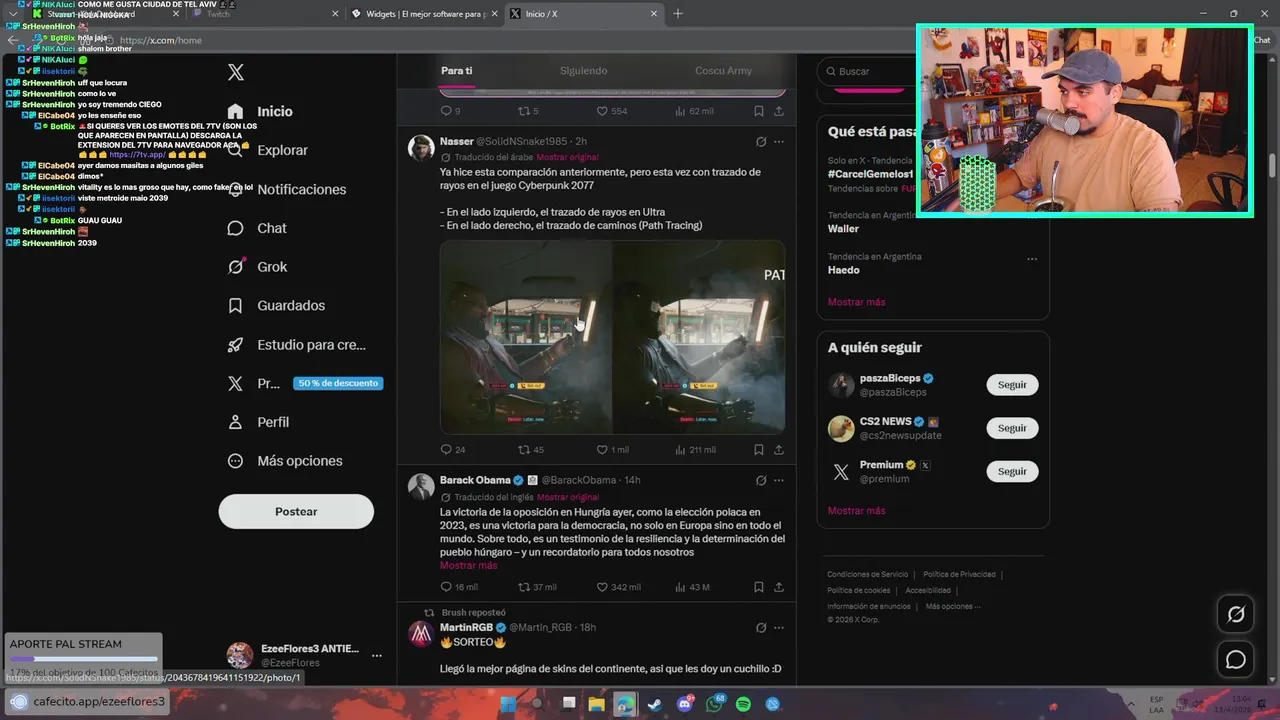Ask Grok about Nasser's tweet
The image size is (1280, 720).
761,142
